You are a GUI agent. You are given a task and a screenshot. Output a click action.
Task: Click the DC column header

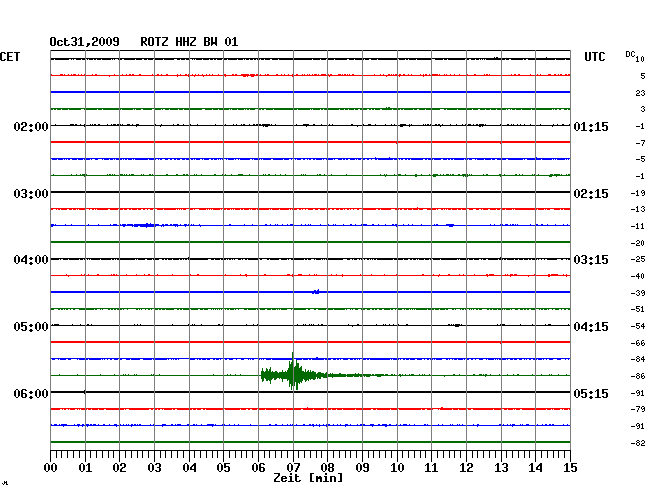[x=630, y=54]
